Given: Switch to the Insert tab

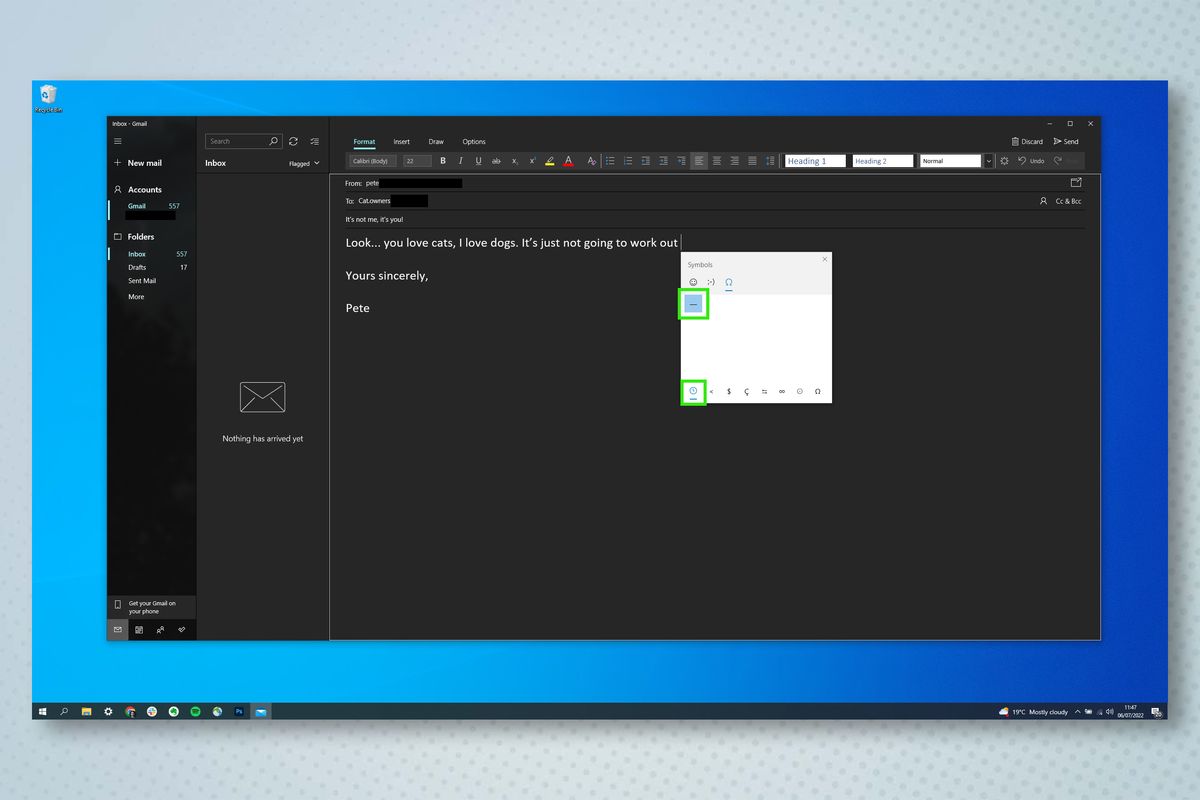Looking at the screenshot, I should pyautogui.click(x=402, y=141).
